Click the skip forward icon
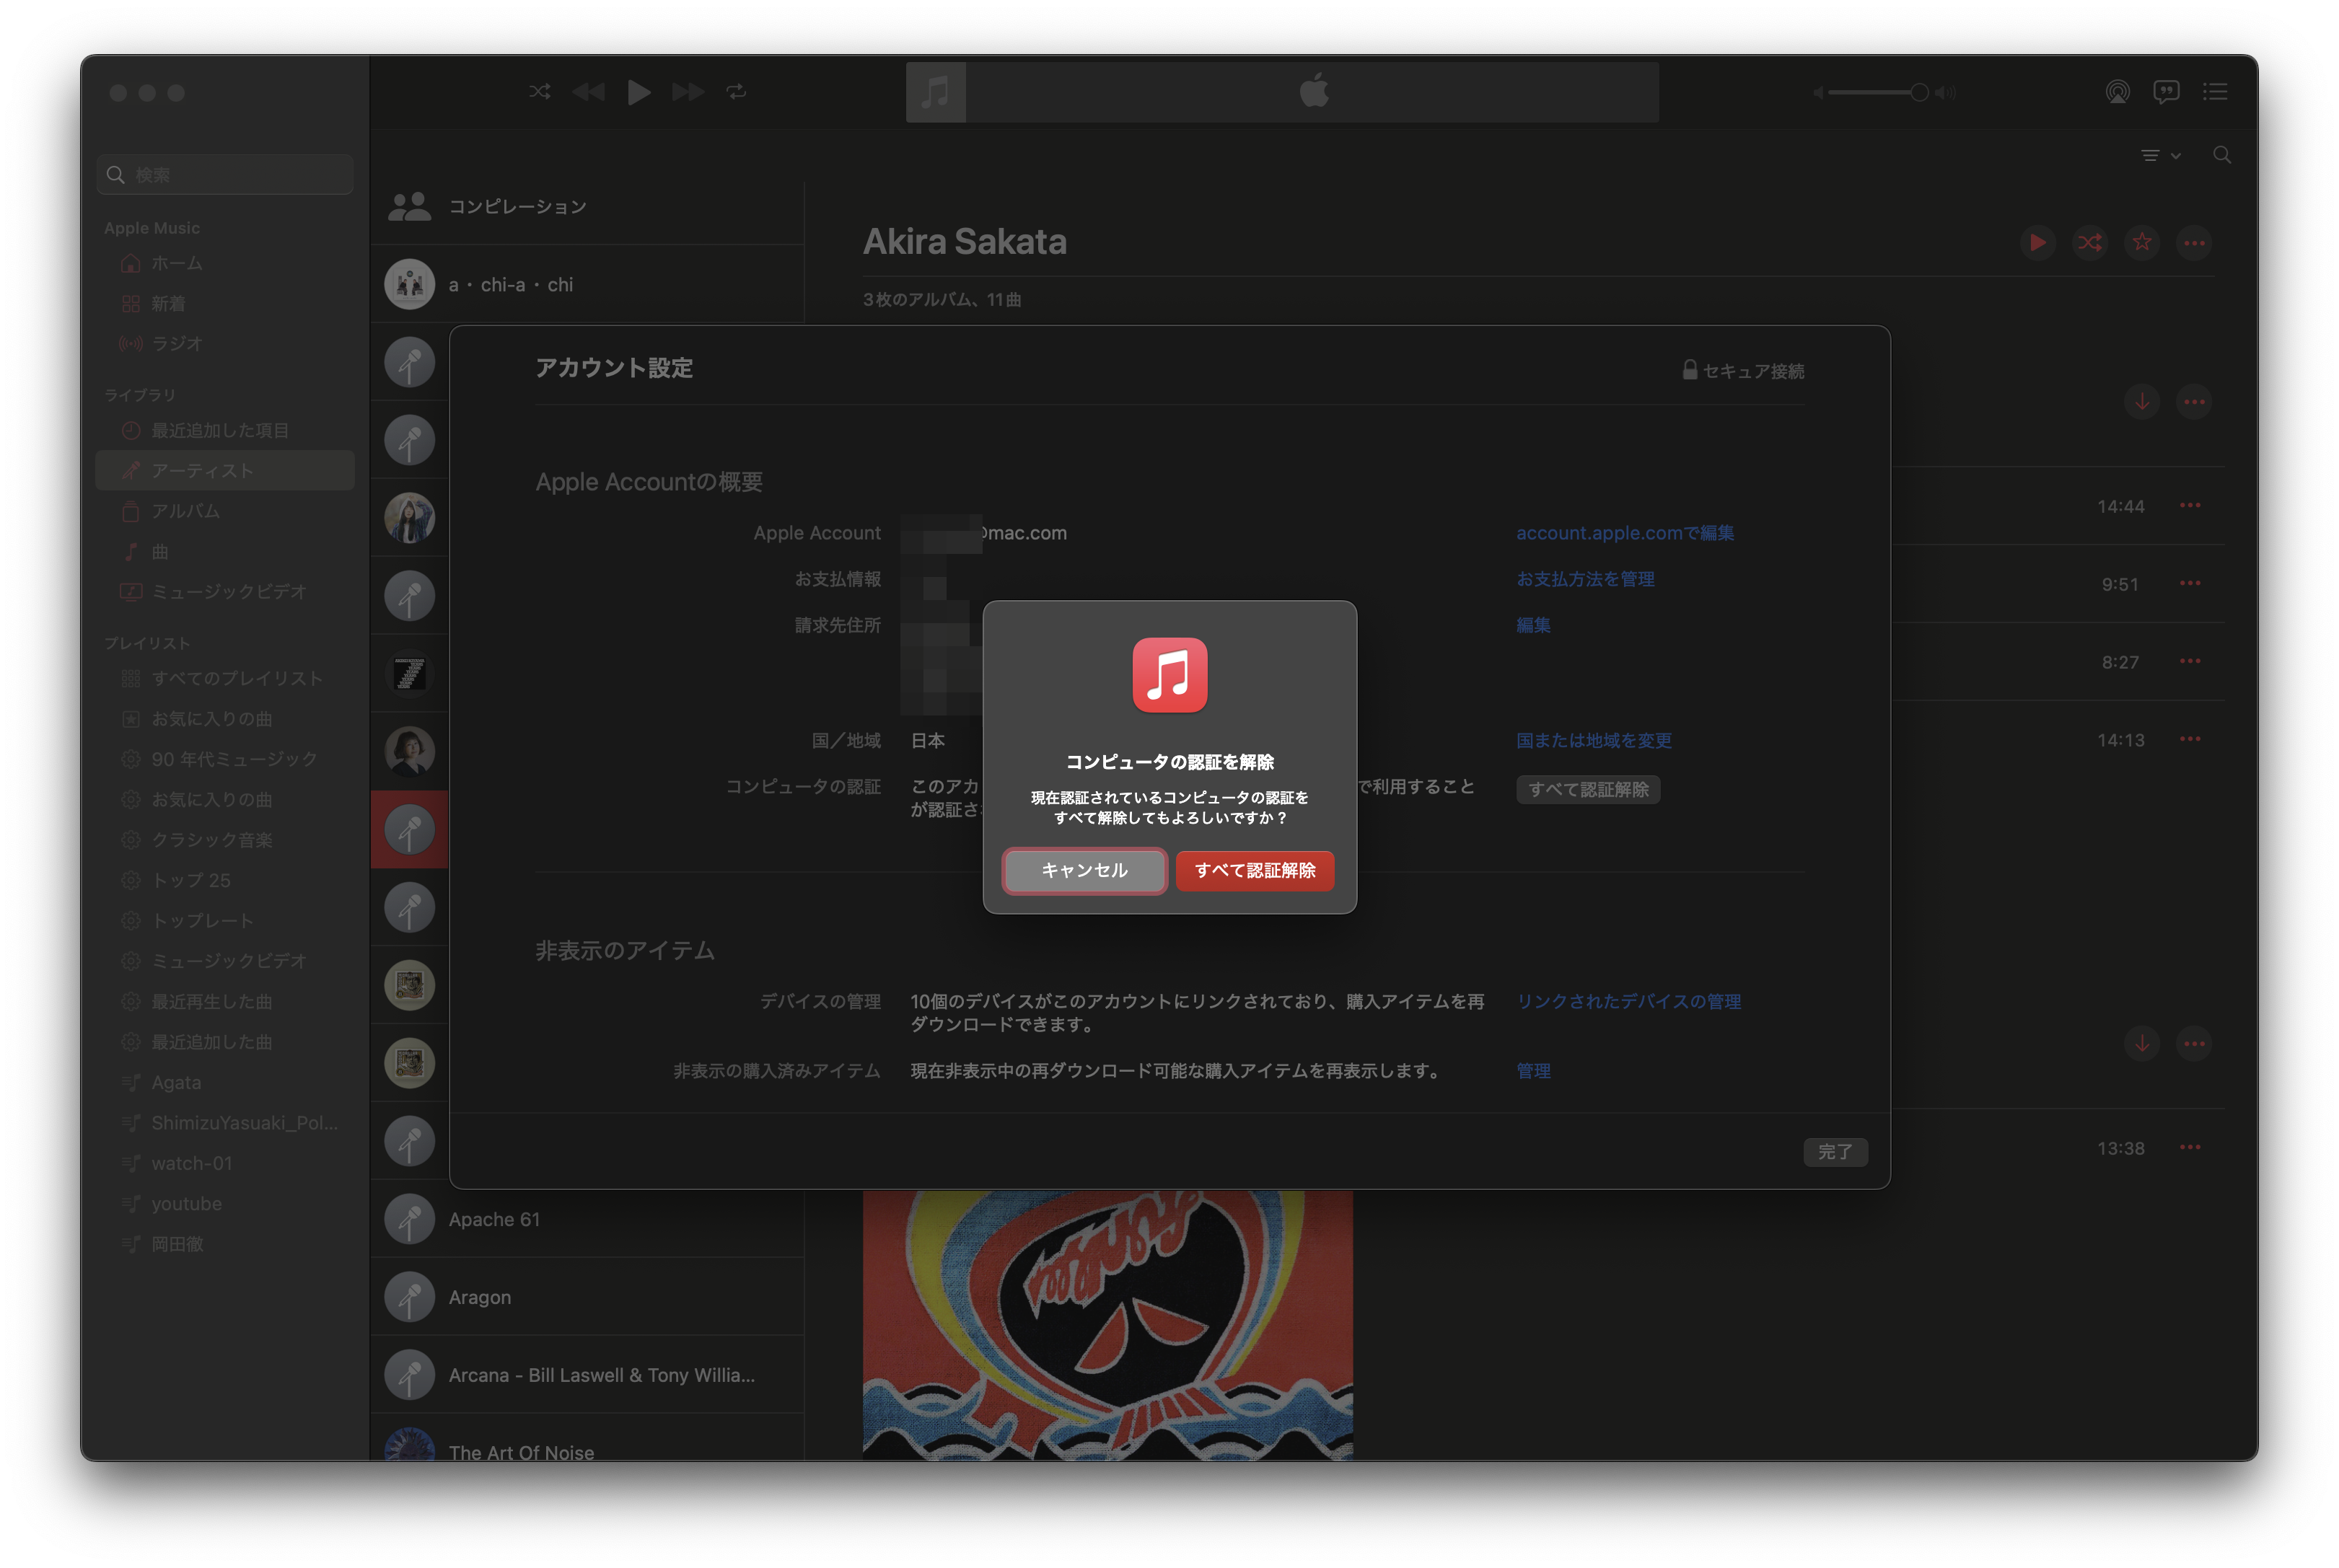This screenshot has height=1568, width=2339. click(x=688, y=92)
